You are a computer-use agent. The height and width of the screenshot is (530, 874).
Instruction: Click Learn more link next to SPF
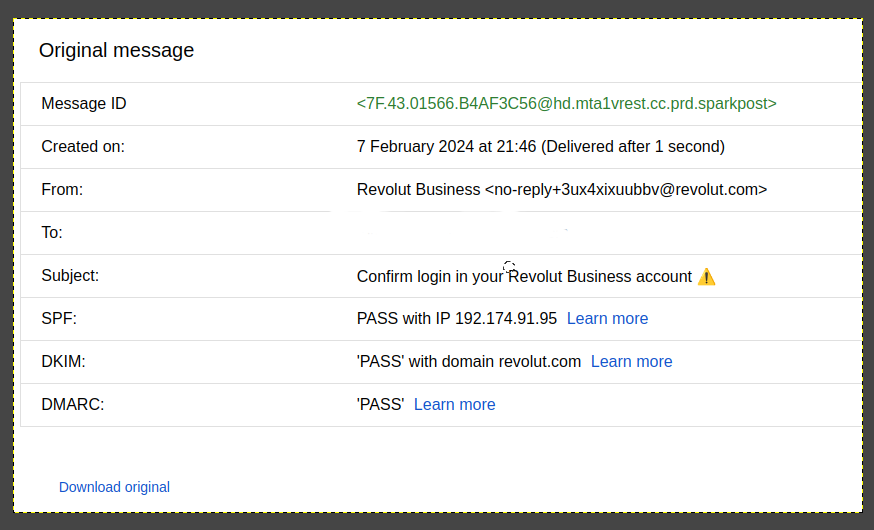pyautogui.click(x=607, y=318)
